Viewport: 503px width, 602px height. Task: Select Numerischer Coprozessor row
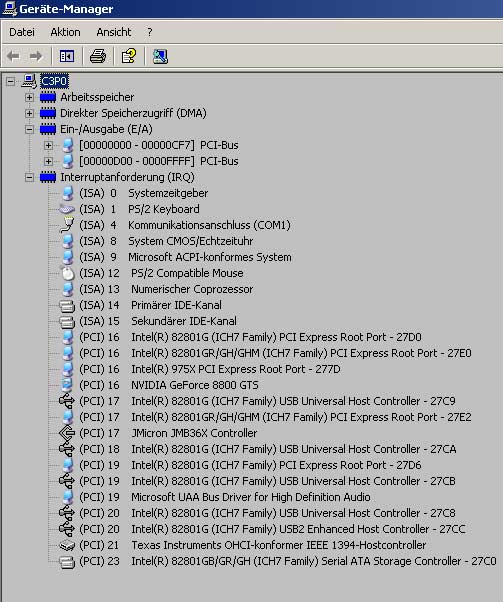coord(166,289)
